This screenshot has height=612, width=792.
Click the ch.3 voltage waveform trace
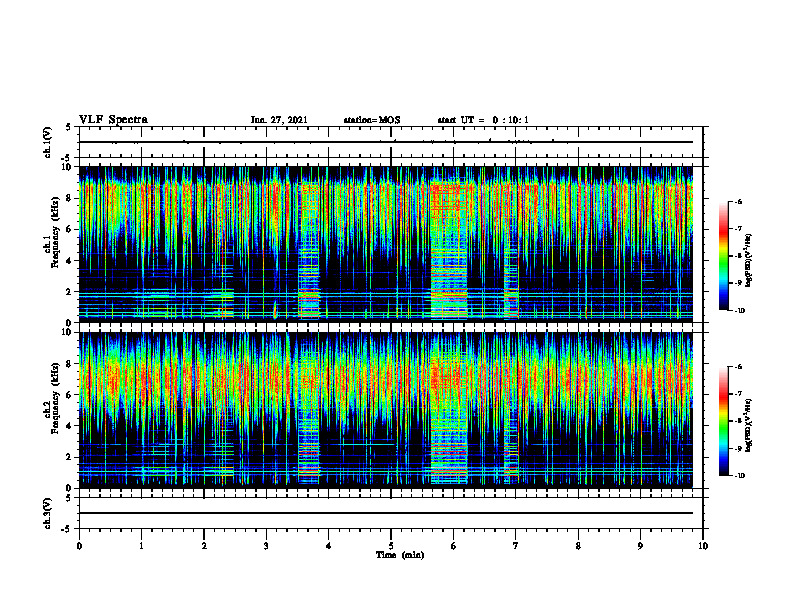(386, 513)
